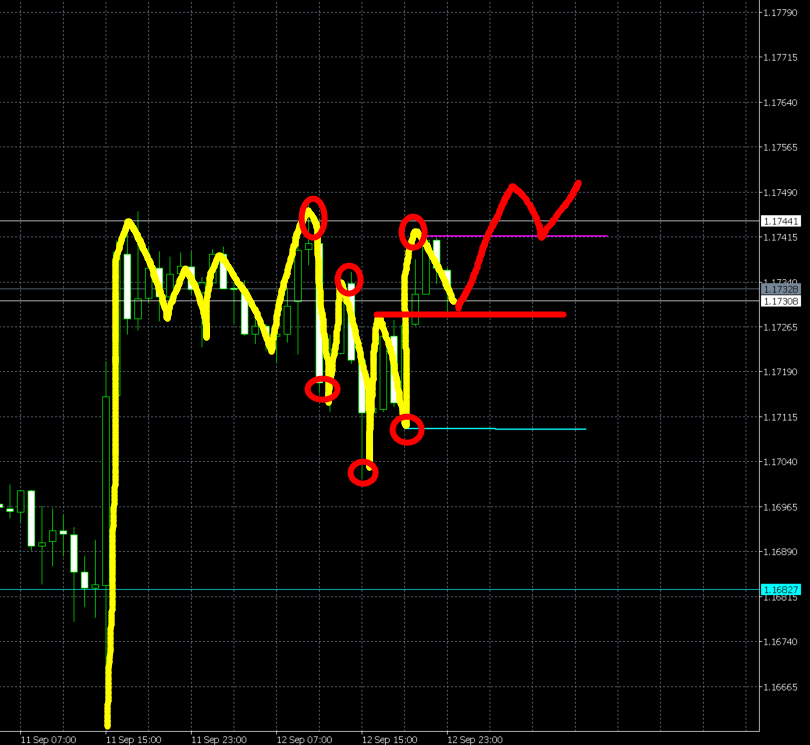
Task: Select the cyan 1.16827 price level tag
Action: (x=781, y=589)
